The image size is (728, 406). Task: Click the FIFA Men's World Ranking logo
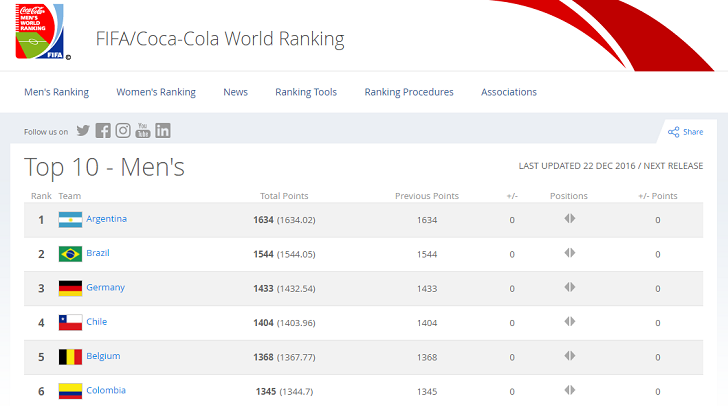[x=42, y=32]
